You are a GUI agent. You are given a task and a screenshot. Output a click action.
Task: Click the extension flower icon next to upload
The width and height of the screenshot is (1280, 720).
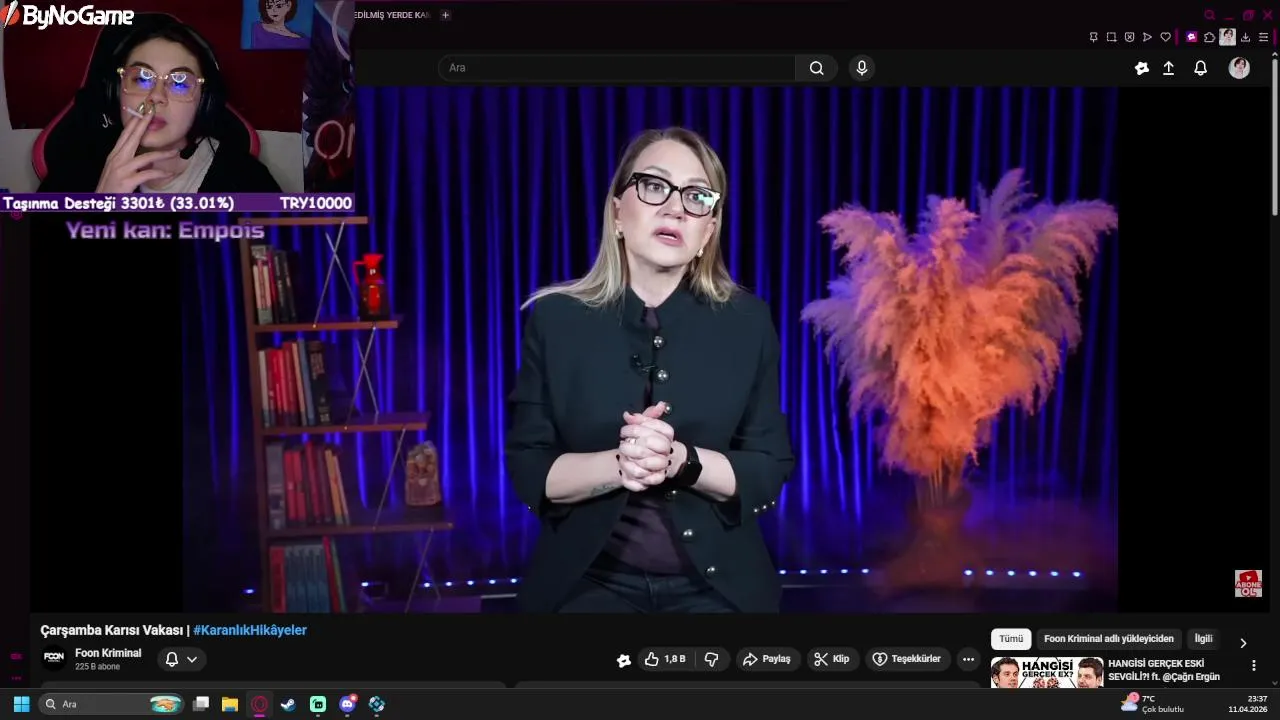1142,68
